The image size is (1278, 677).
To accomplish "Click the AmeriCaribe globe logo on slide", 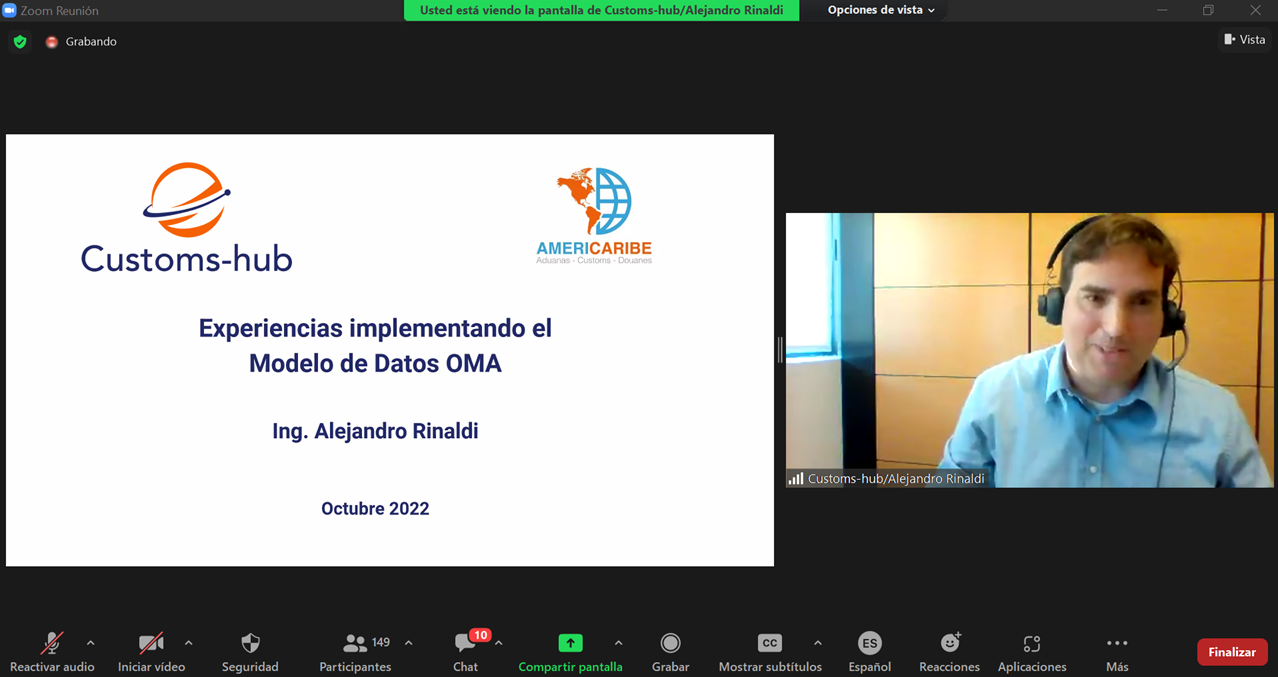I will click(594, 216).
